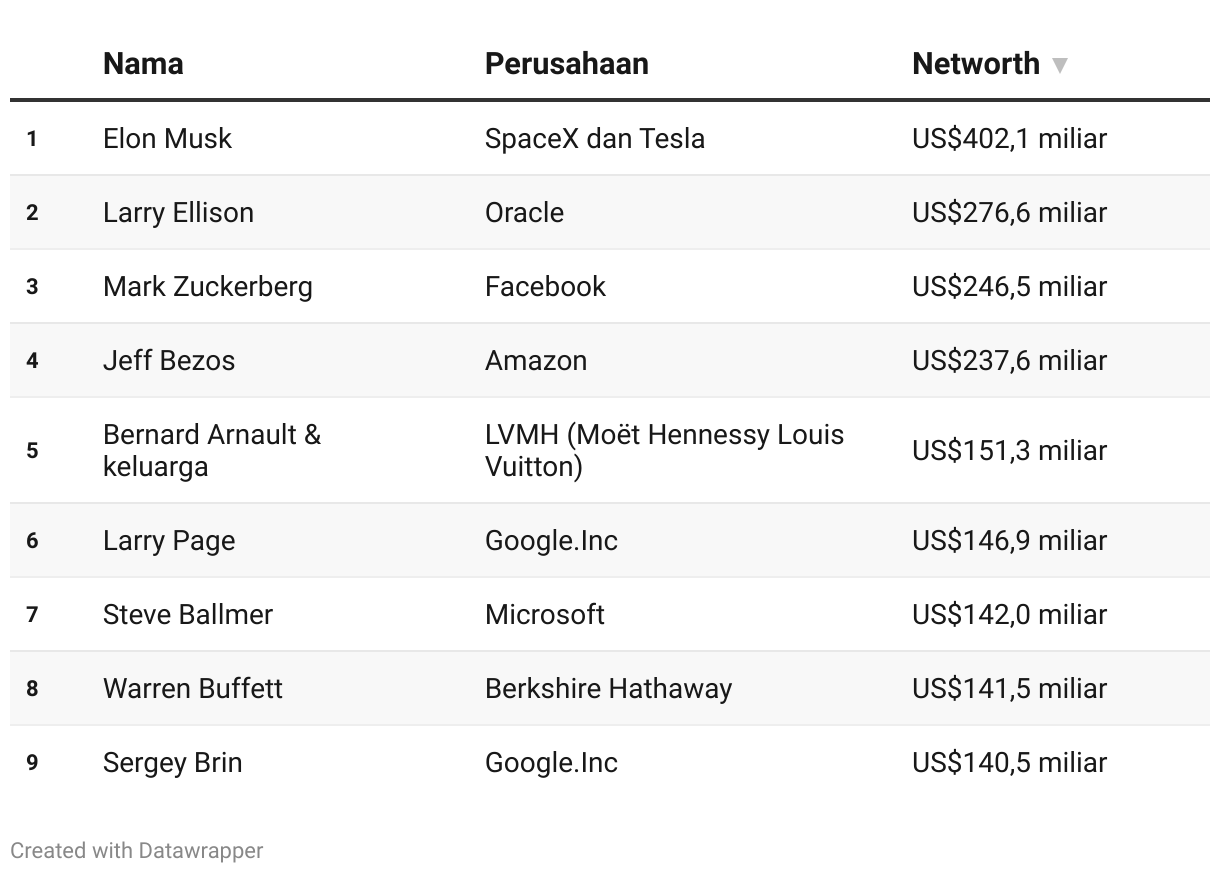This screenshot has height=874, width=1220.
Task: Click the Perusahaan column header
Action: [567, 64]
